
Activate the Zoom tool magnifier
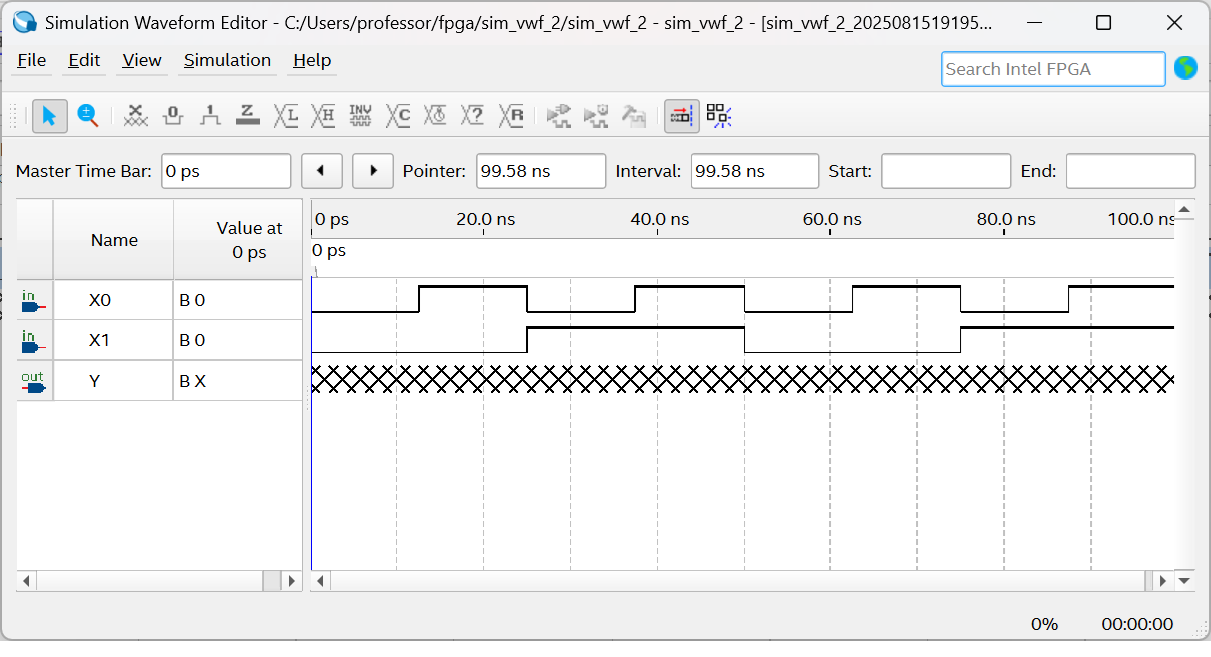pos(88,116)
